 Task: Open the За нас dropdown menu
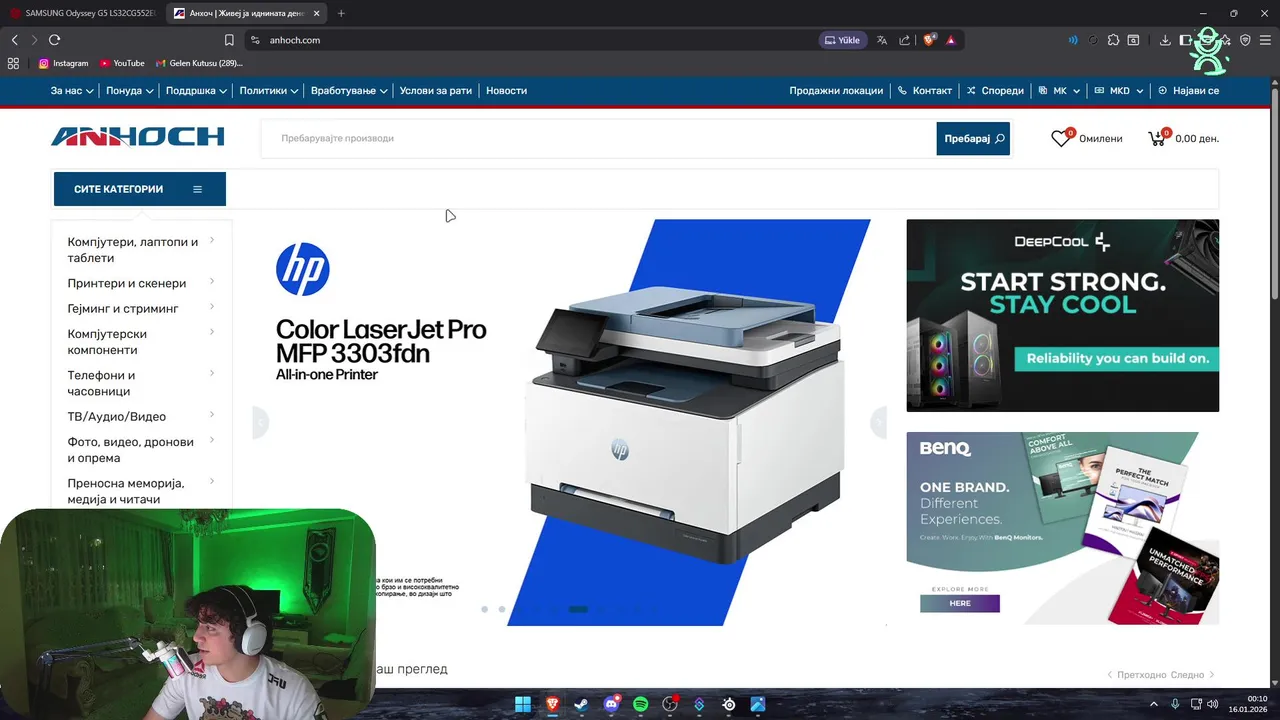72,90
